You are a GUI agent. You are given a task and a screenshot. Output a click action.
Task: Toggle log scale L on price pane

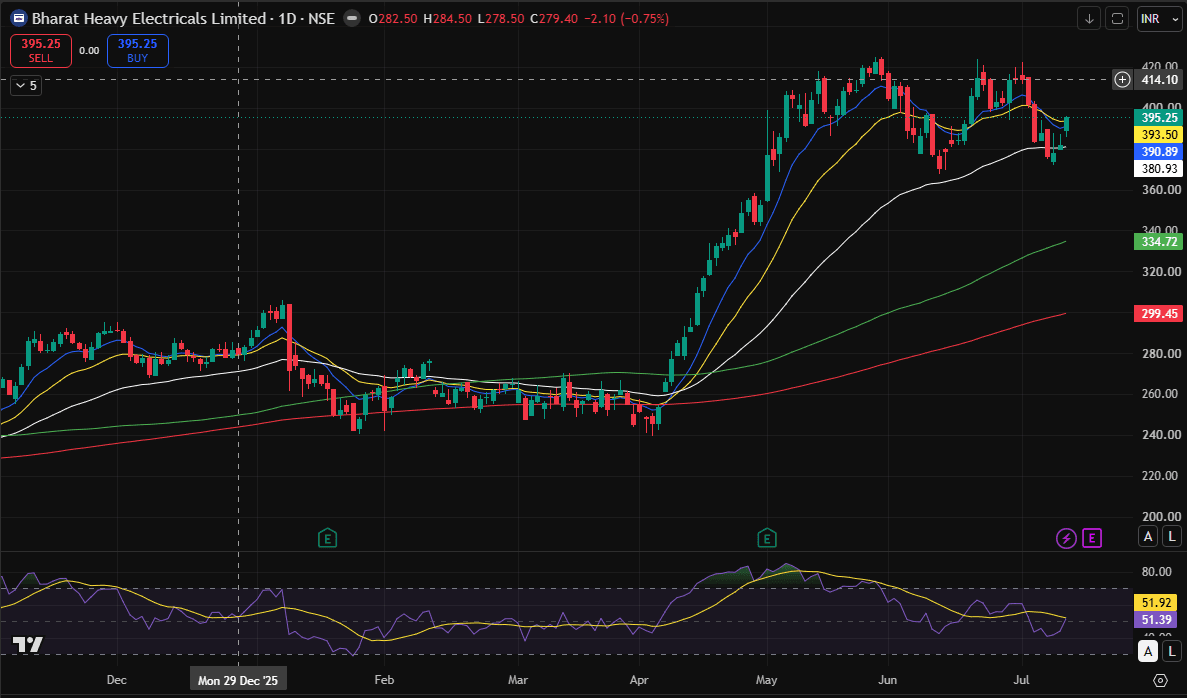(1171, 536)
